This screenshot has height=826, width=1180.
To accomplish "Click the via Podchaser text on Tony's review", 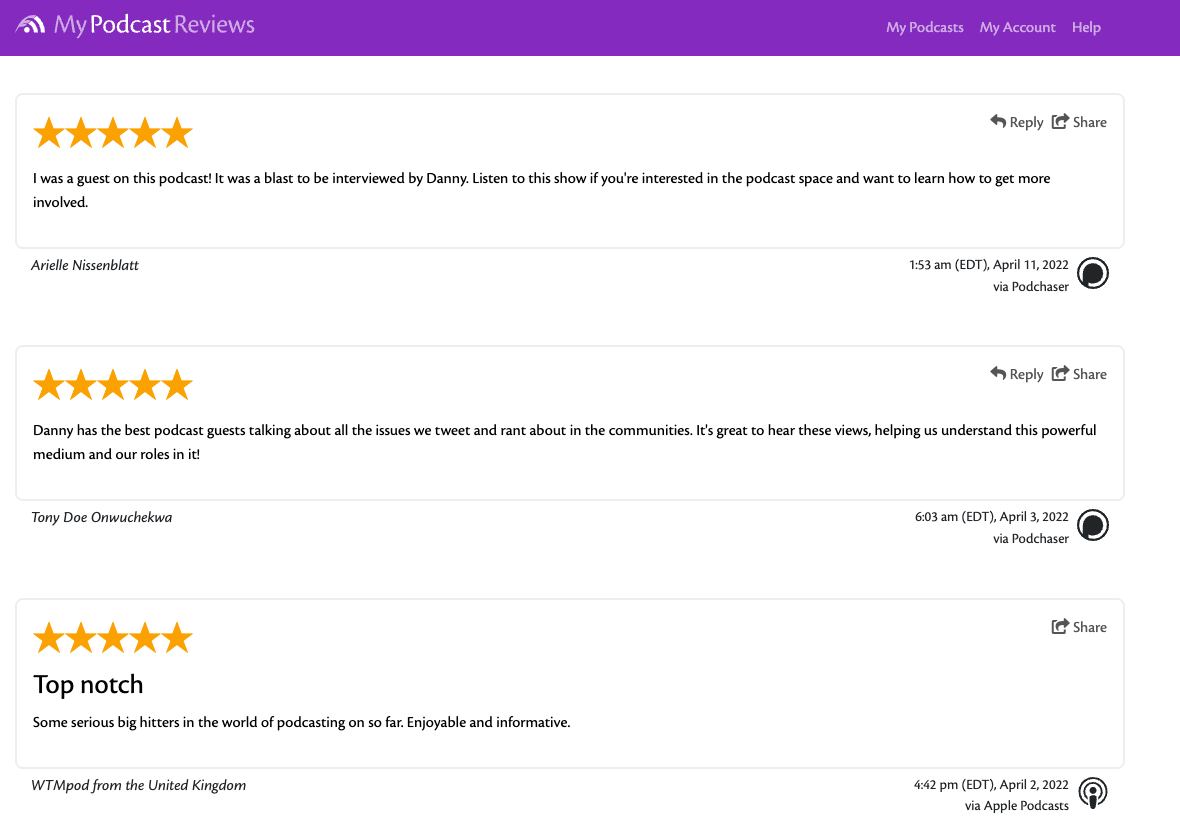I will pyautogui.click(x=1030, y=538).
